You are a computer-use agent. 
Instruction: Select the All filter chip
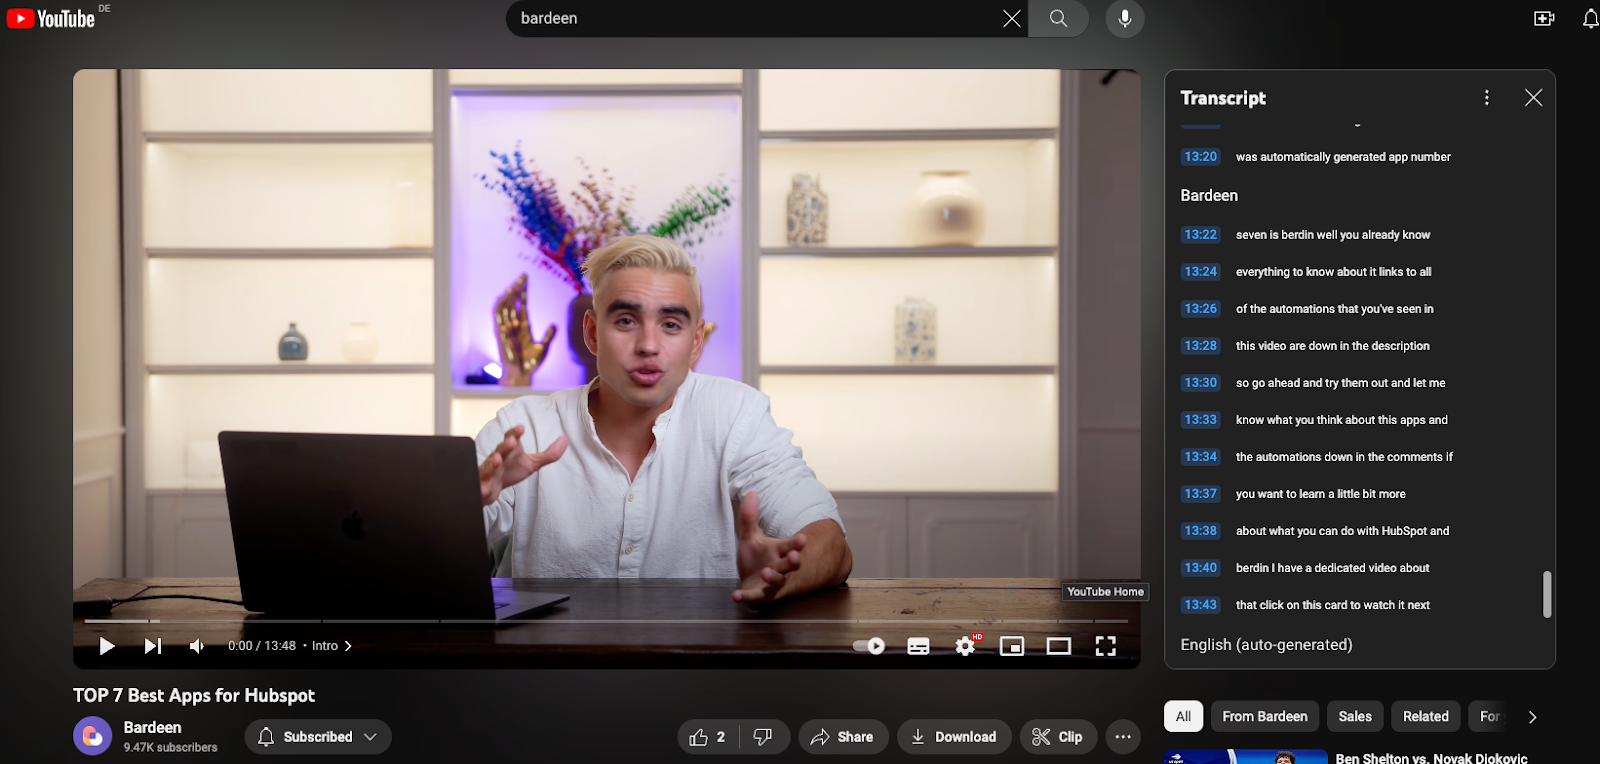pyautogui.click(x=1183, y=716)
